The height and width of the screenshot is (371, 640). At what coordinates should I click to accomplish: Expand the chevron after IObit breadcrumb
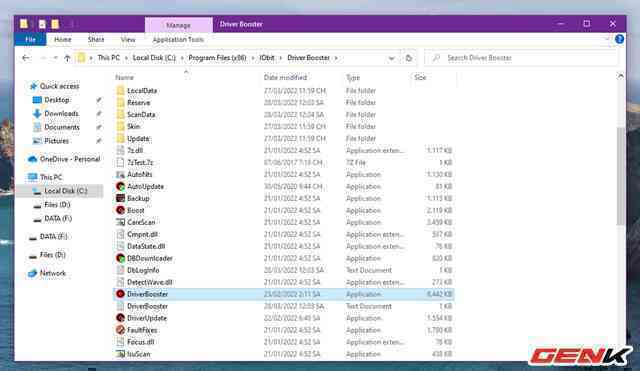pos(281,58)
